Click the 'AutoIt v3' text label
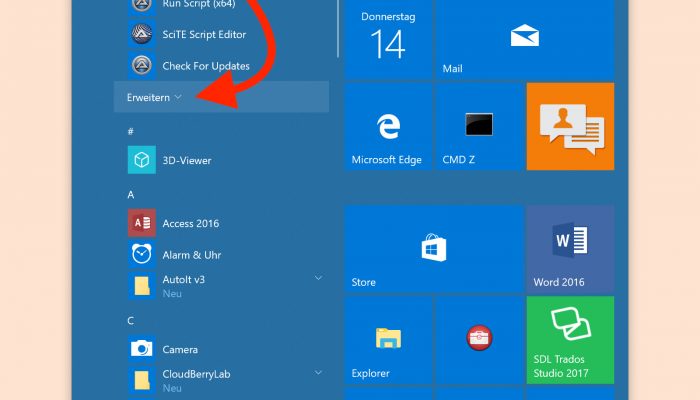The image size is (700, 400). coord(183,279)
